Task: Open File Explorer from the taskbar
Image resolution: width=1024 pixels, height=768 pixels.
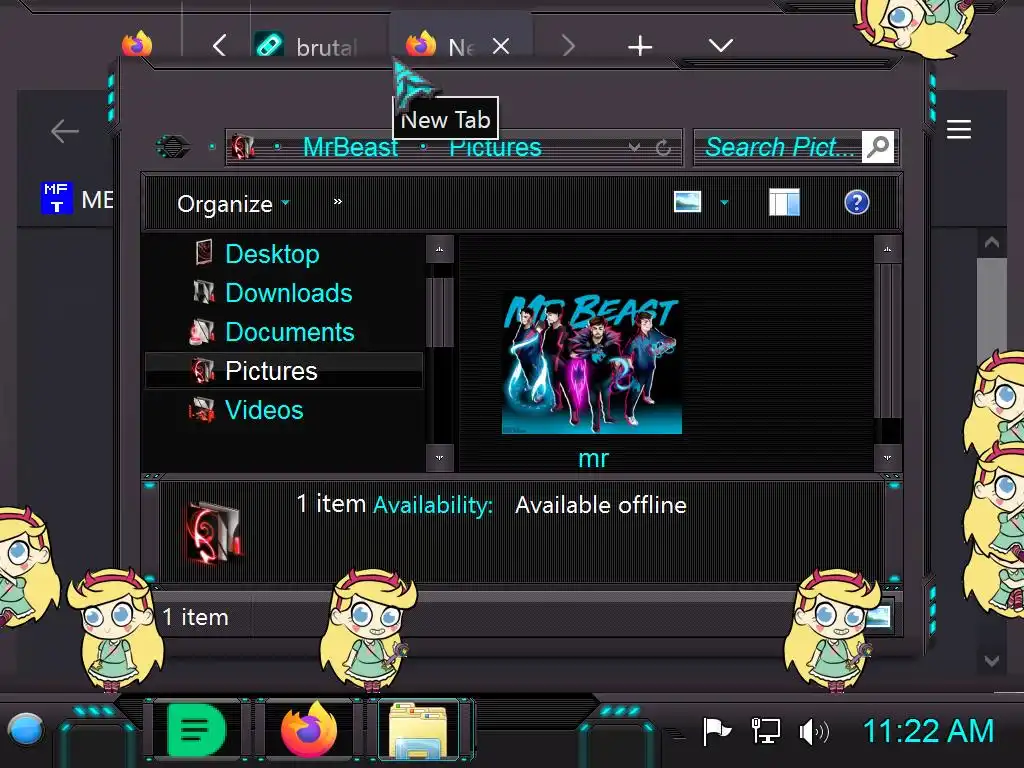Action: [418, 730]
